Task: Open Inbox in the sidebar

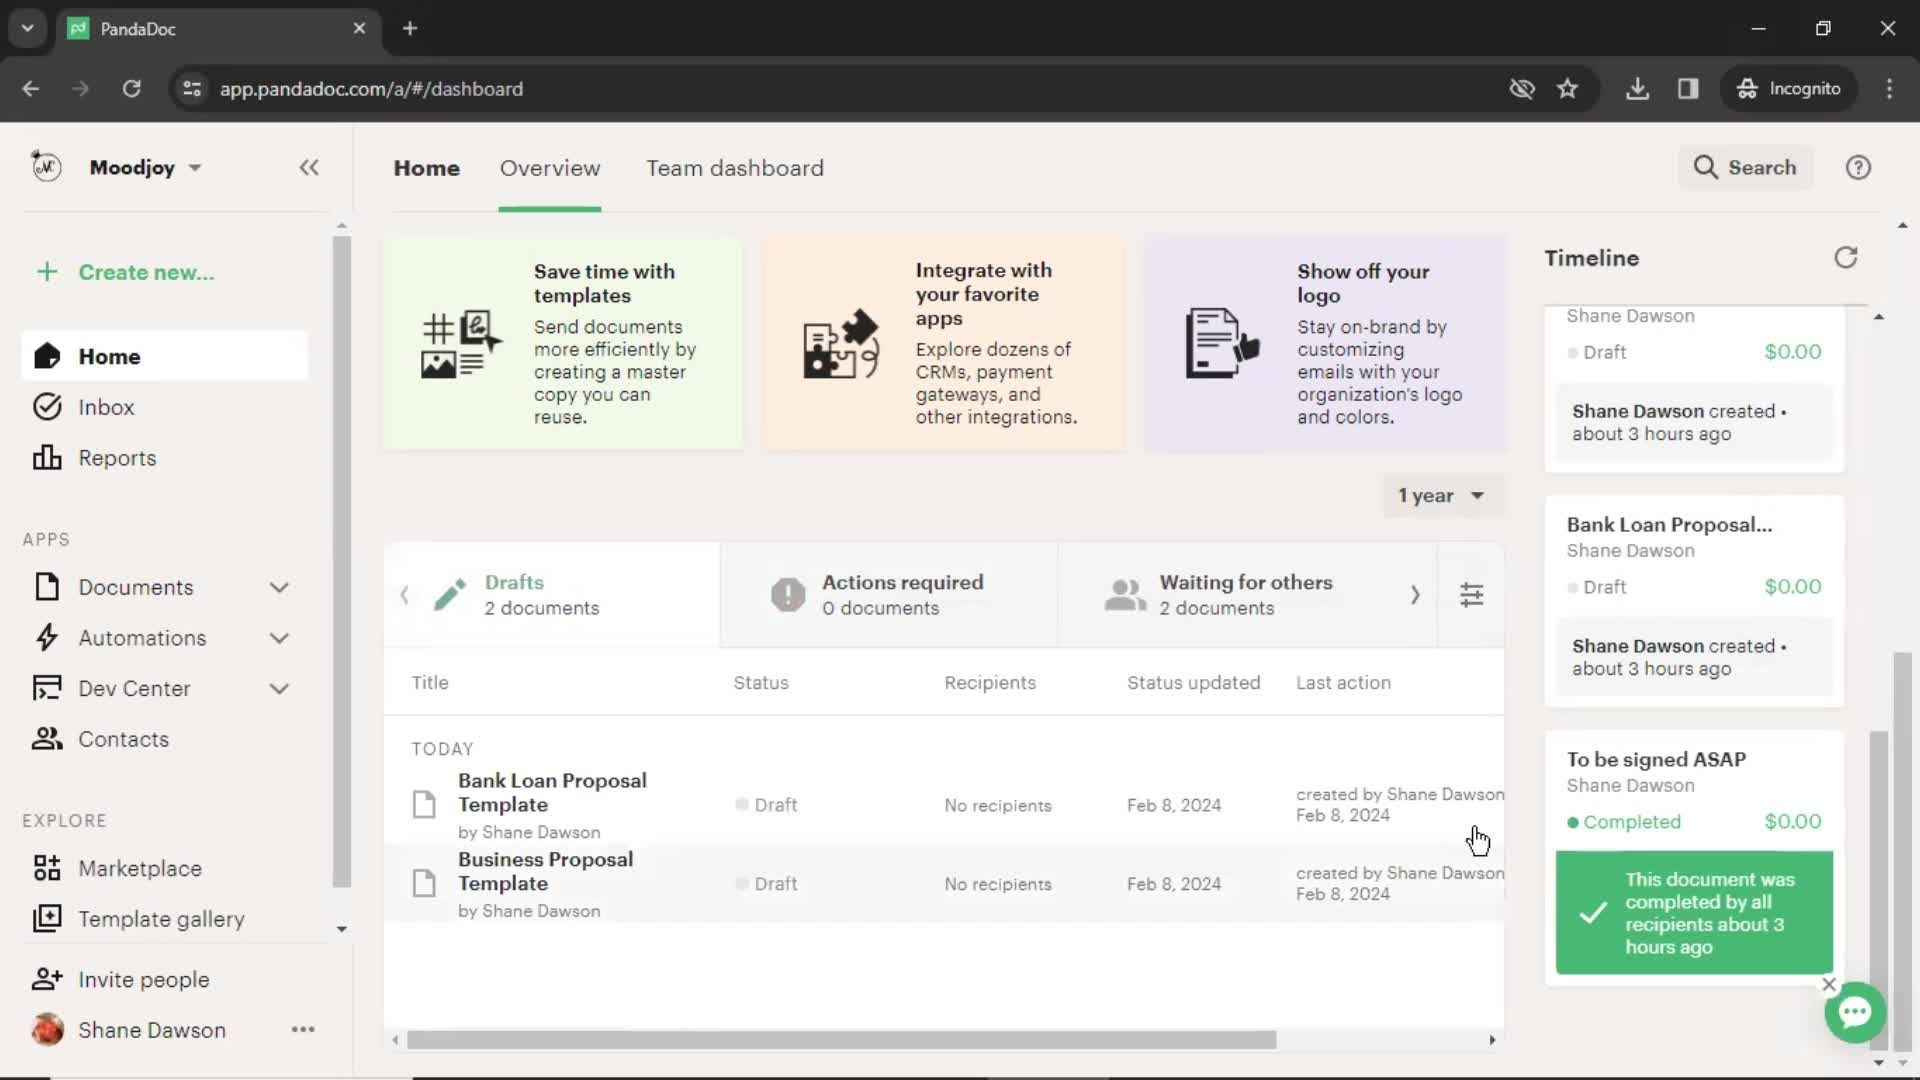Action: [164, 407]
